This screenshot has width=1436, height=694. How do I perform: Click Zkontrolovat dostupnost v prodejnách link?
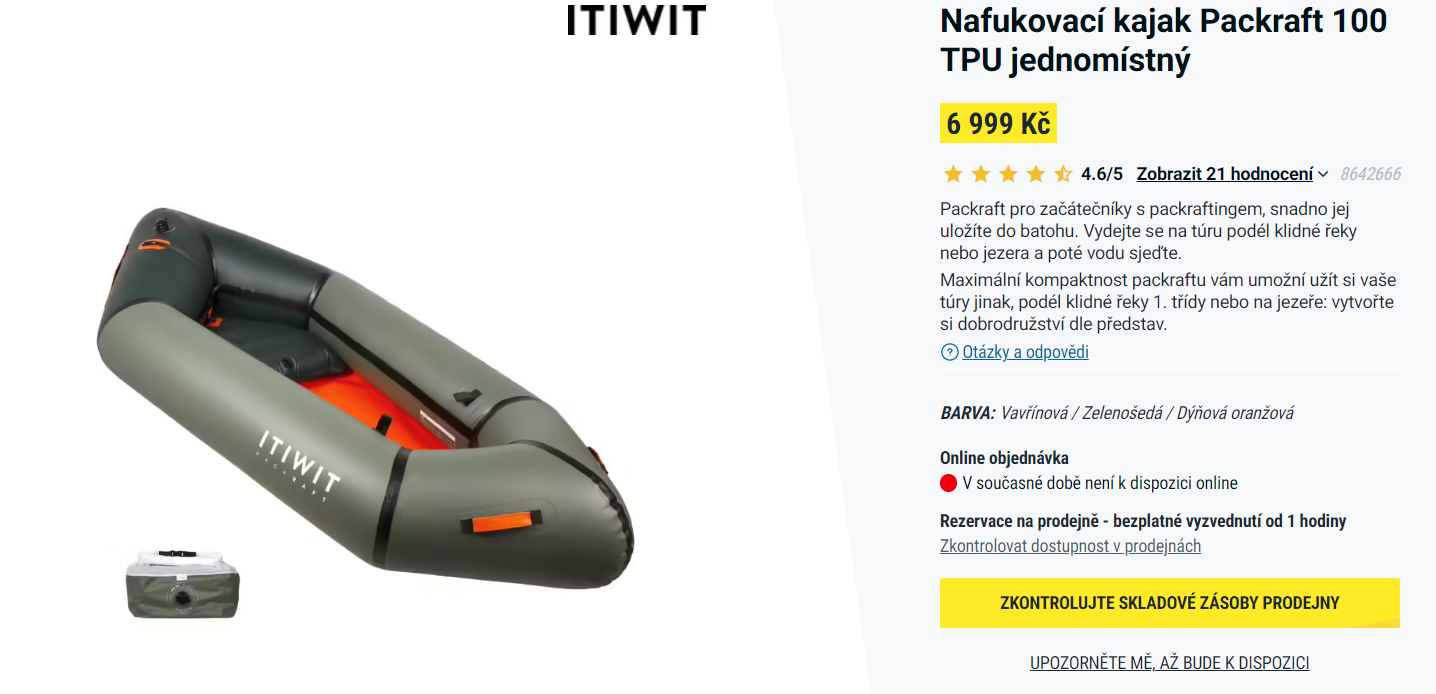[1070, 546]
